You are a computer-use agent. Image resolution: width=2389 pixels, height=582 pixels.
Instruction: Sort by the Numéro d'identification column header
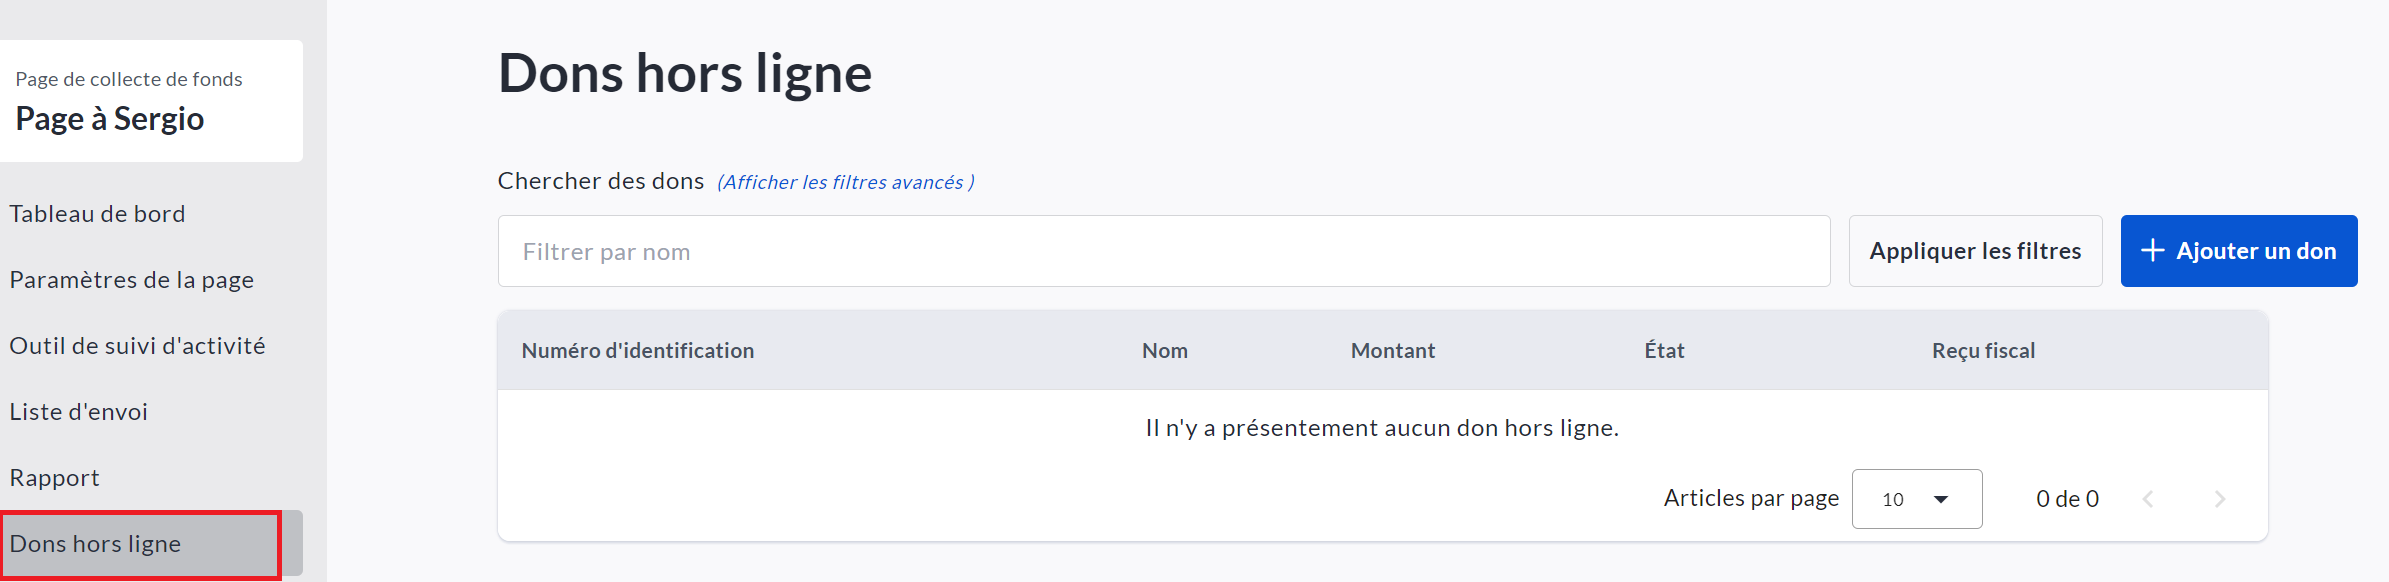[x=637, y=351]
